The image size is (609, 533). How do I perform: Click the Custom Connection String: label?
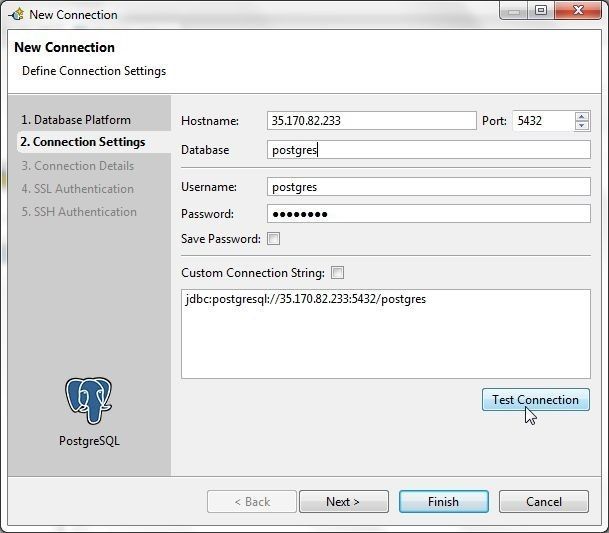253,273
